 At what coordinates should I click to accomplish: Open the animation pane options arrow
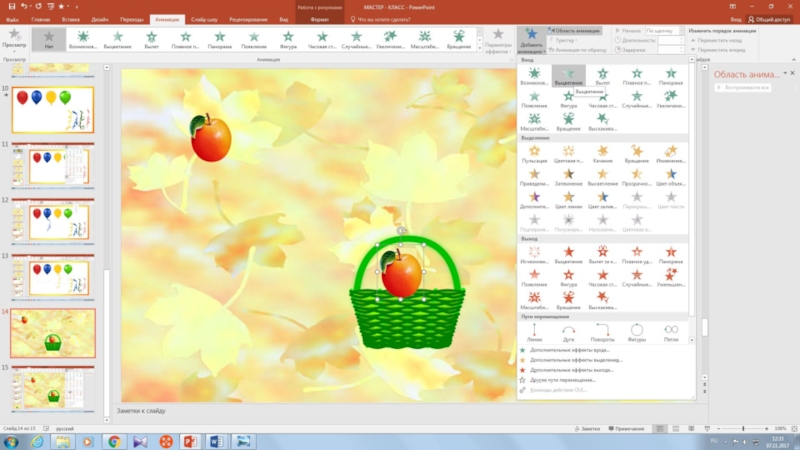click(786, 73)
